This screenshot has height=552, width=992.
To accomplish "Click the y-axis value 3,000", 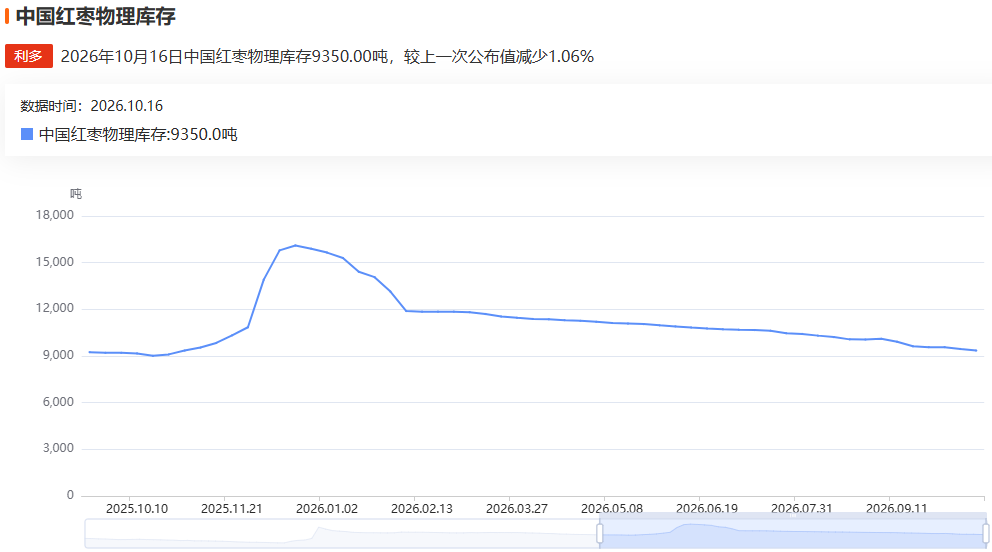I will (x=58, y=448).
